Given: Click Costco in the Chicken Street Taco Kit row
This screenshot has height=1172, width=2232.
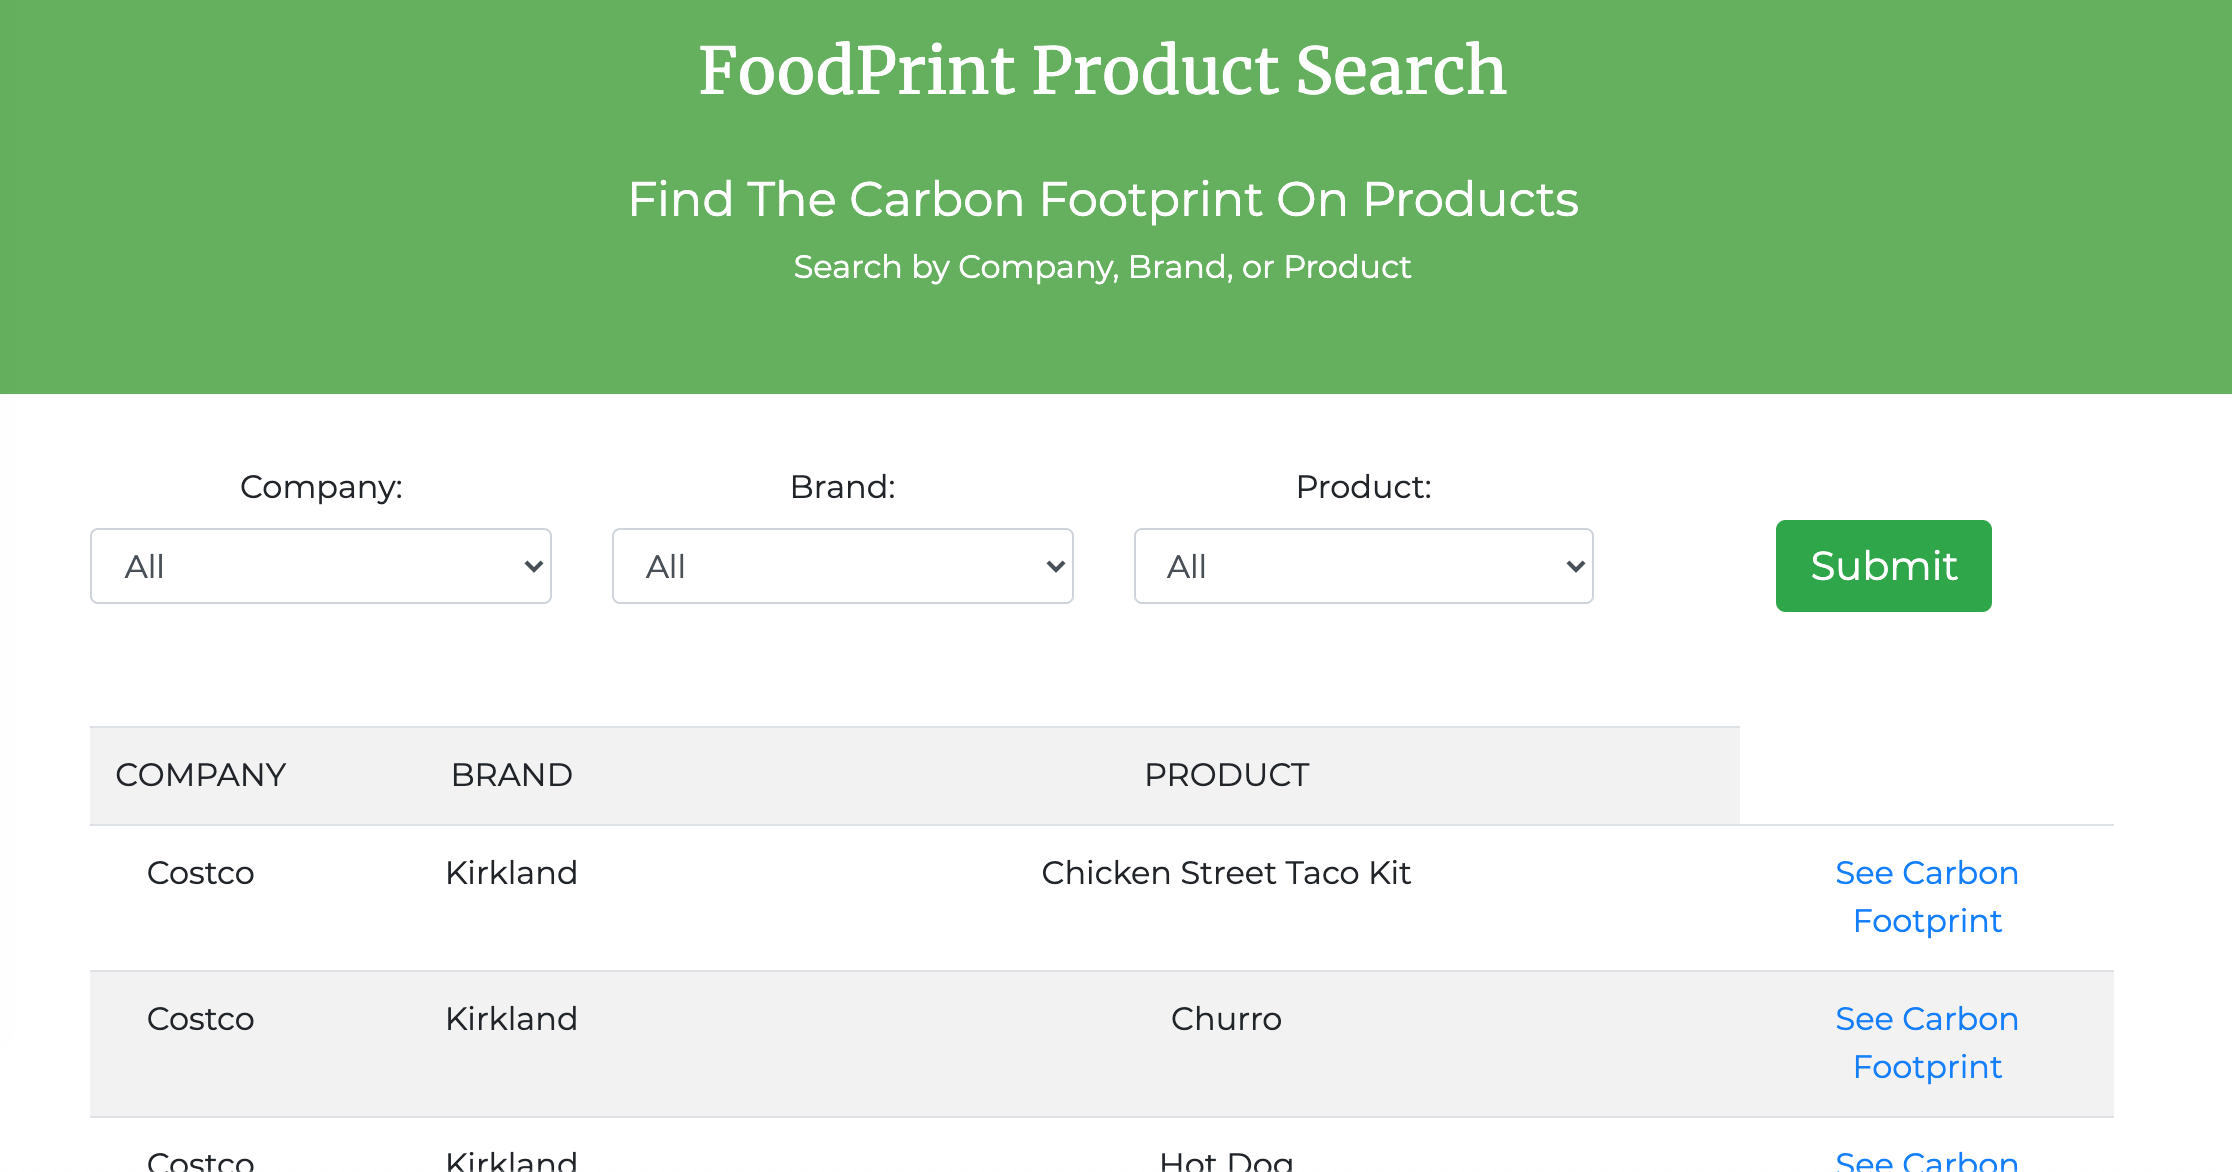Looking at the screenshot, I should [200, 873].
